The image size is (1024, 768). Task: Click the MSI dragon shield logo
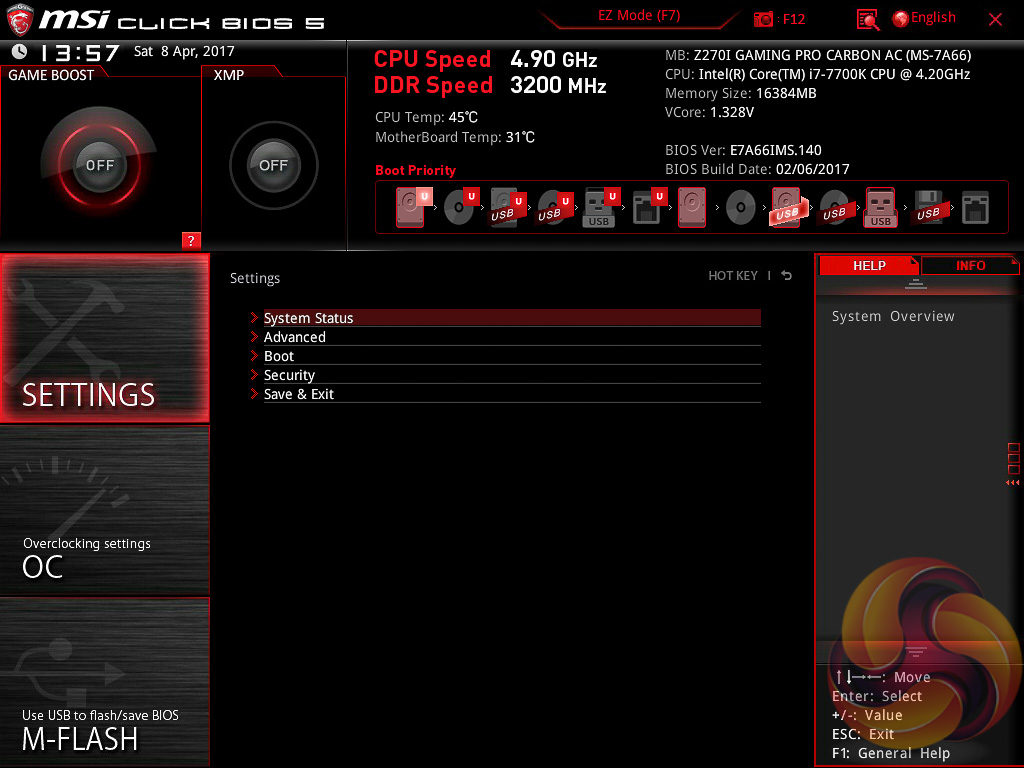click(20, 20)
